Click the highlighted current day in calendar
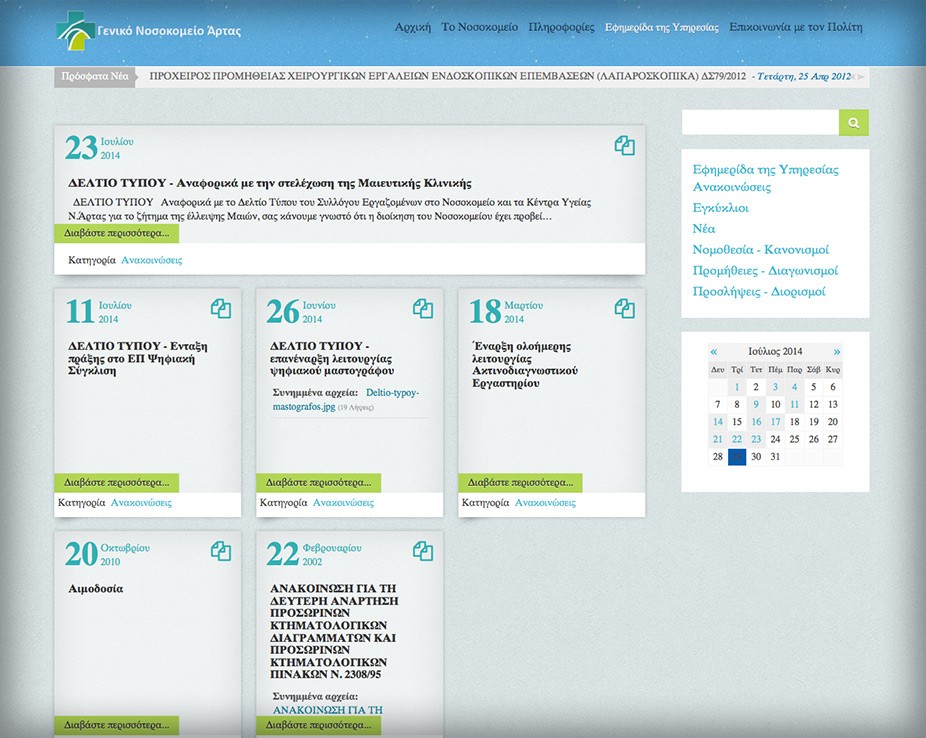Image resolution: width=926 pixels, height=738 pixels. click(736, 456)
